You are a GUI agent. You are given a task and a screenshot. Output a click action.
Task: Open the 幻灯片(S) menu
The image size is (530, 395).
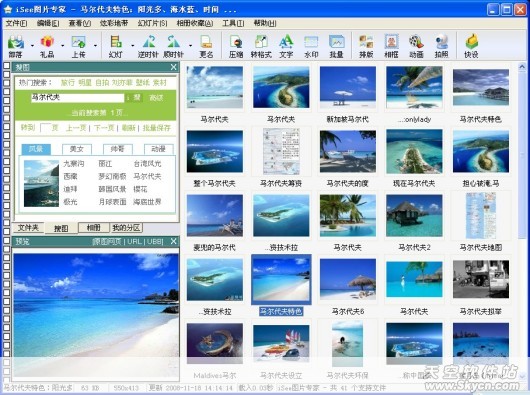[x=152, y=23]
